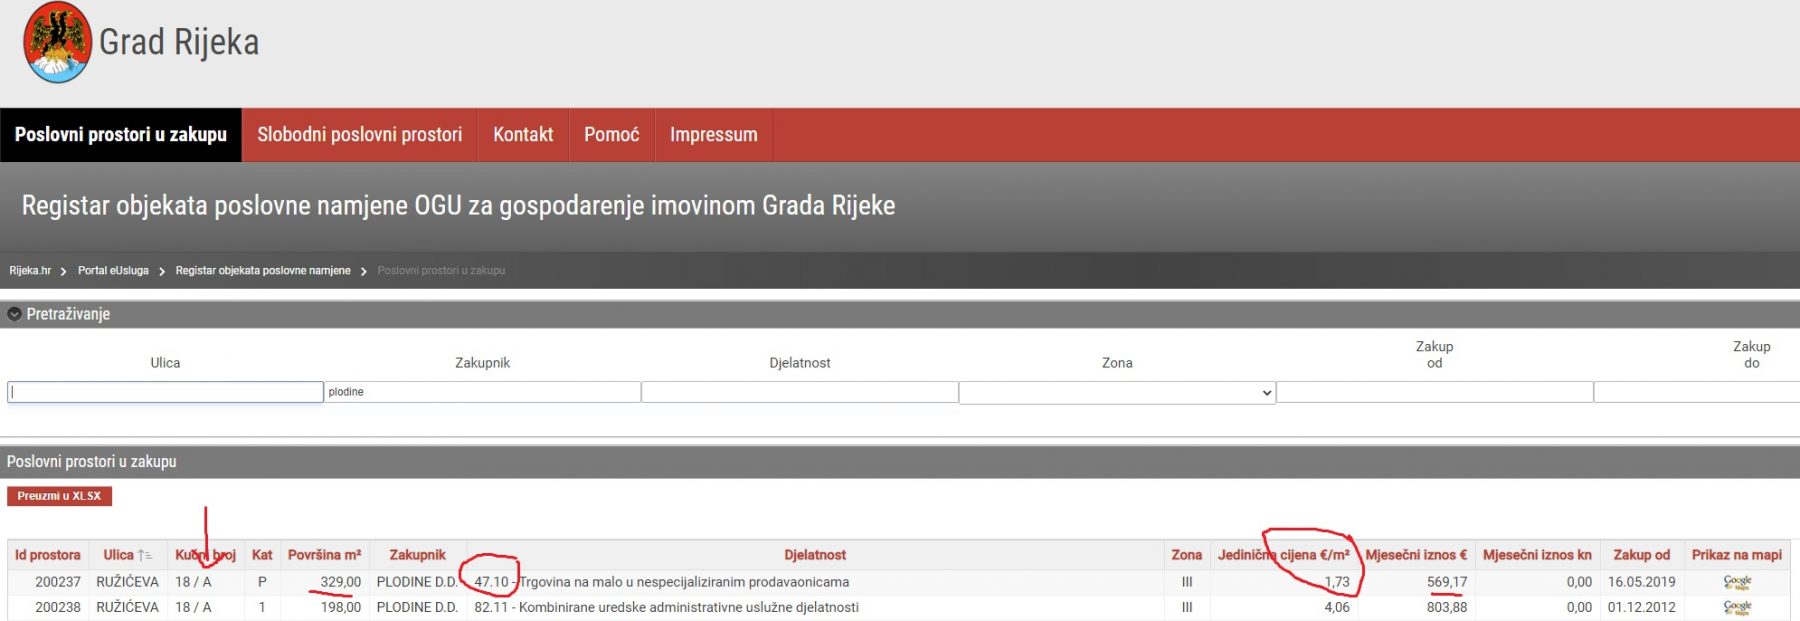Follow the Rijeka.hr breadcrumb link
Viewport: 1800px width, 621px height.
coord(30,271)
